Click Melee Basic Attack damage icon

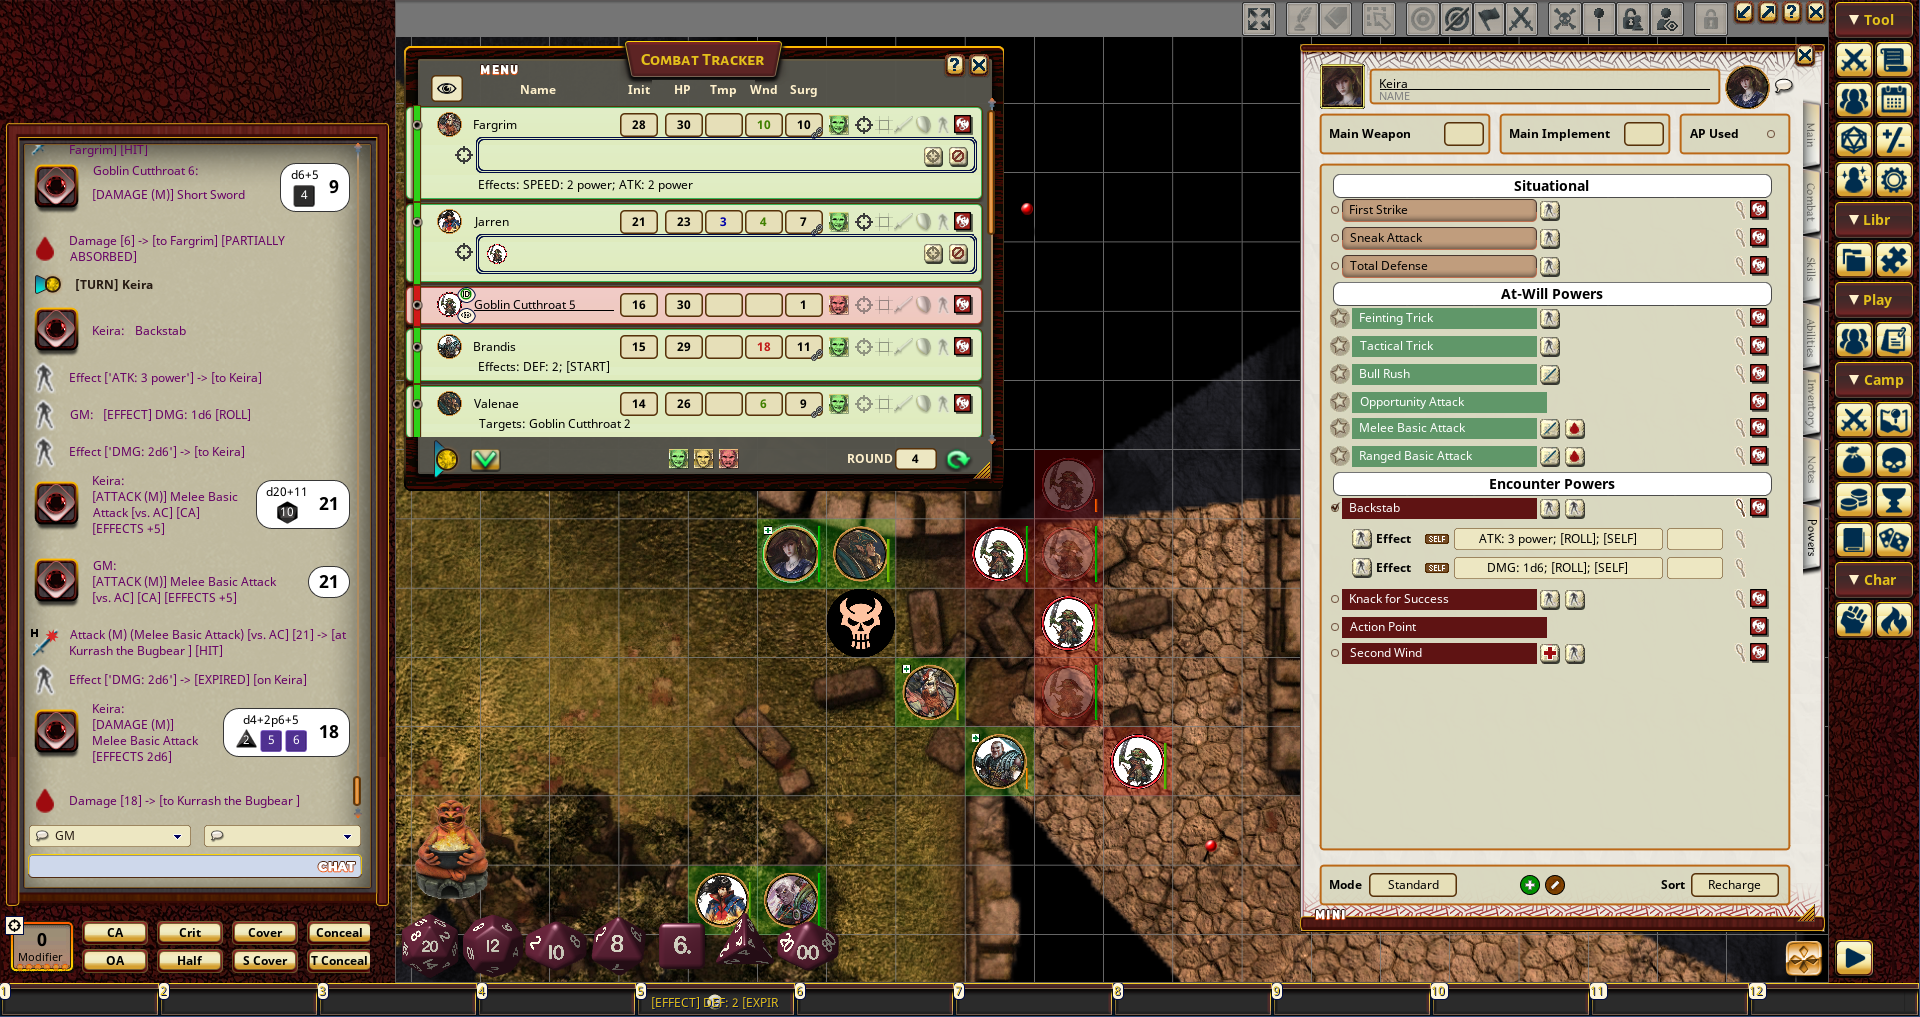[1574, 429]
